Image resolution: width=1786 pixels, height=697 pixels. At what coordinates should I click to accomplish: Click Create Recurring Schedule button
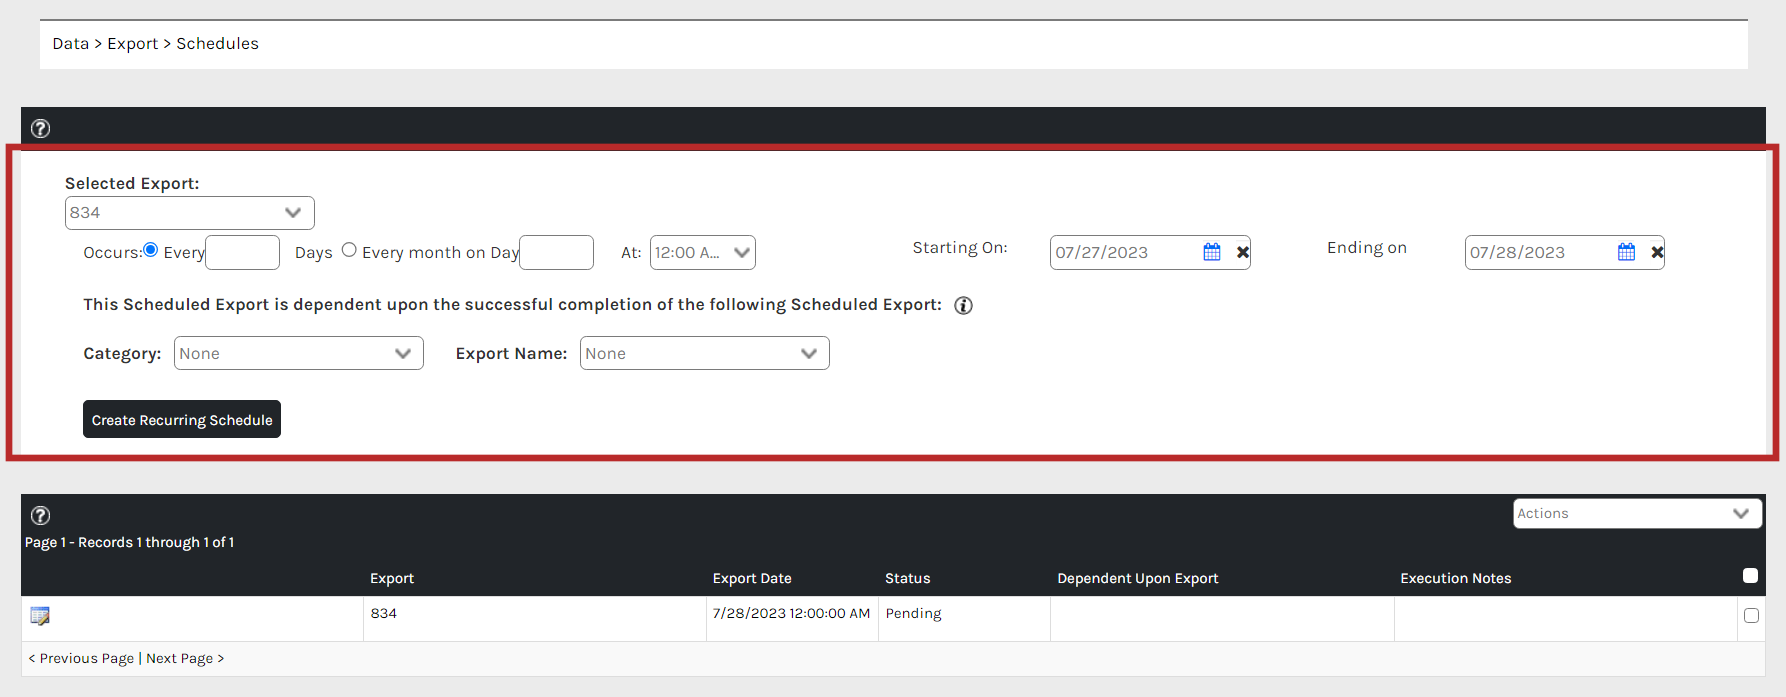point(182,419)
